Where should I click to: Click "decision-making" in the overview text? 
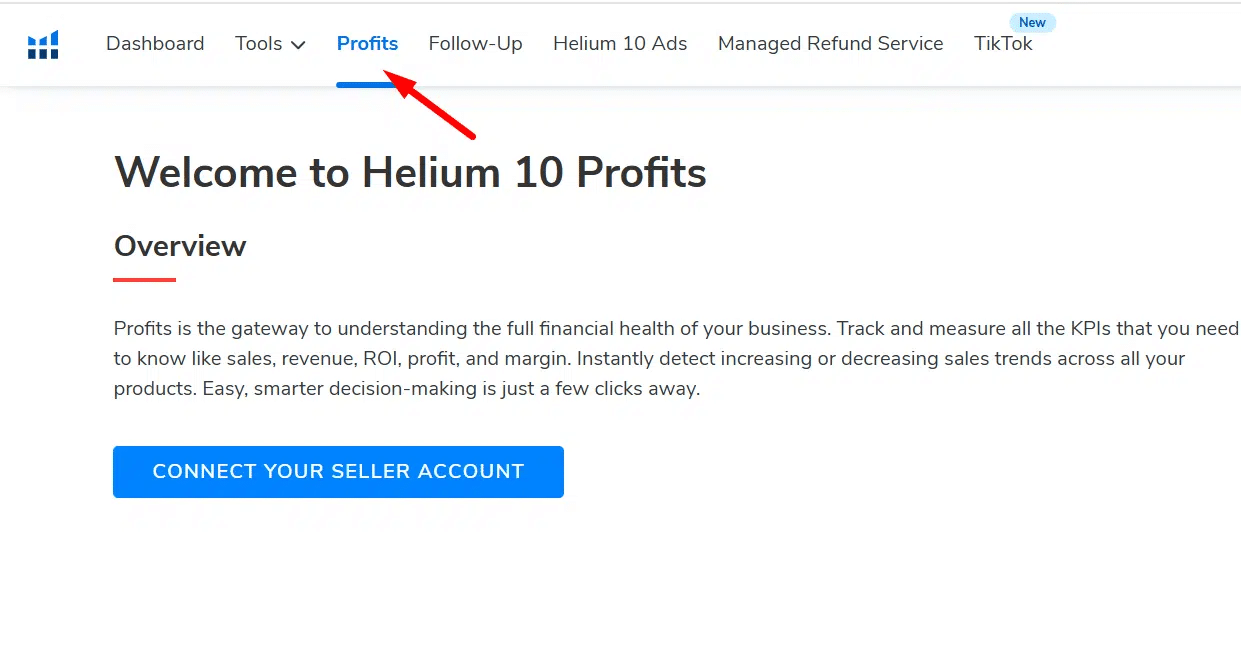click(x=404, y=389)
